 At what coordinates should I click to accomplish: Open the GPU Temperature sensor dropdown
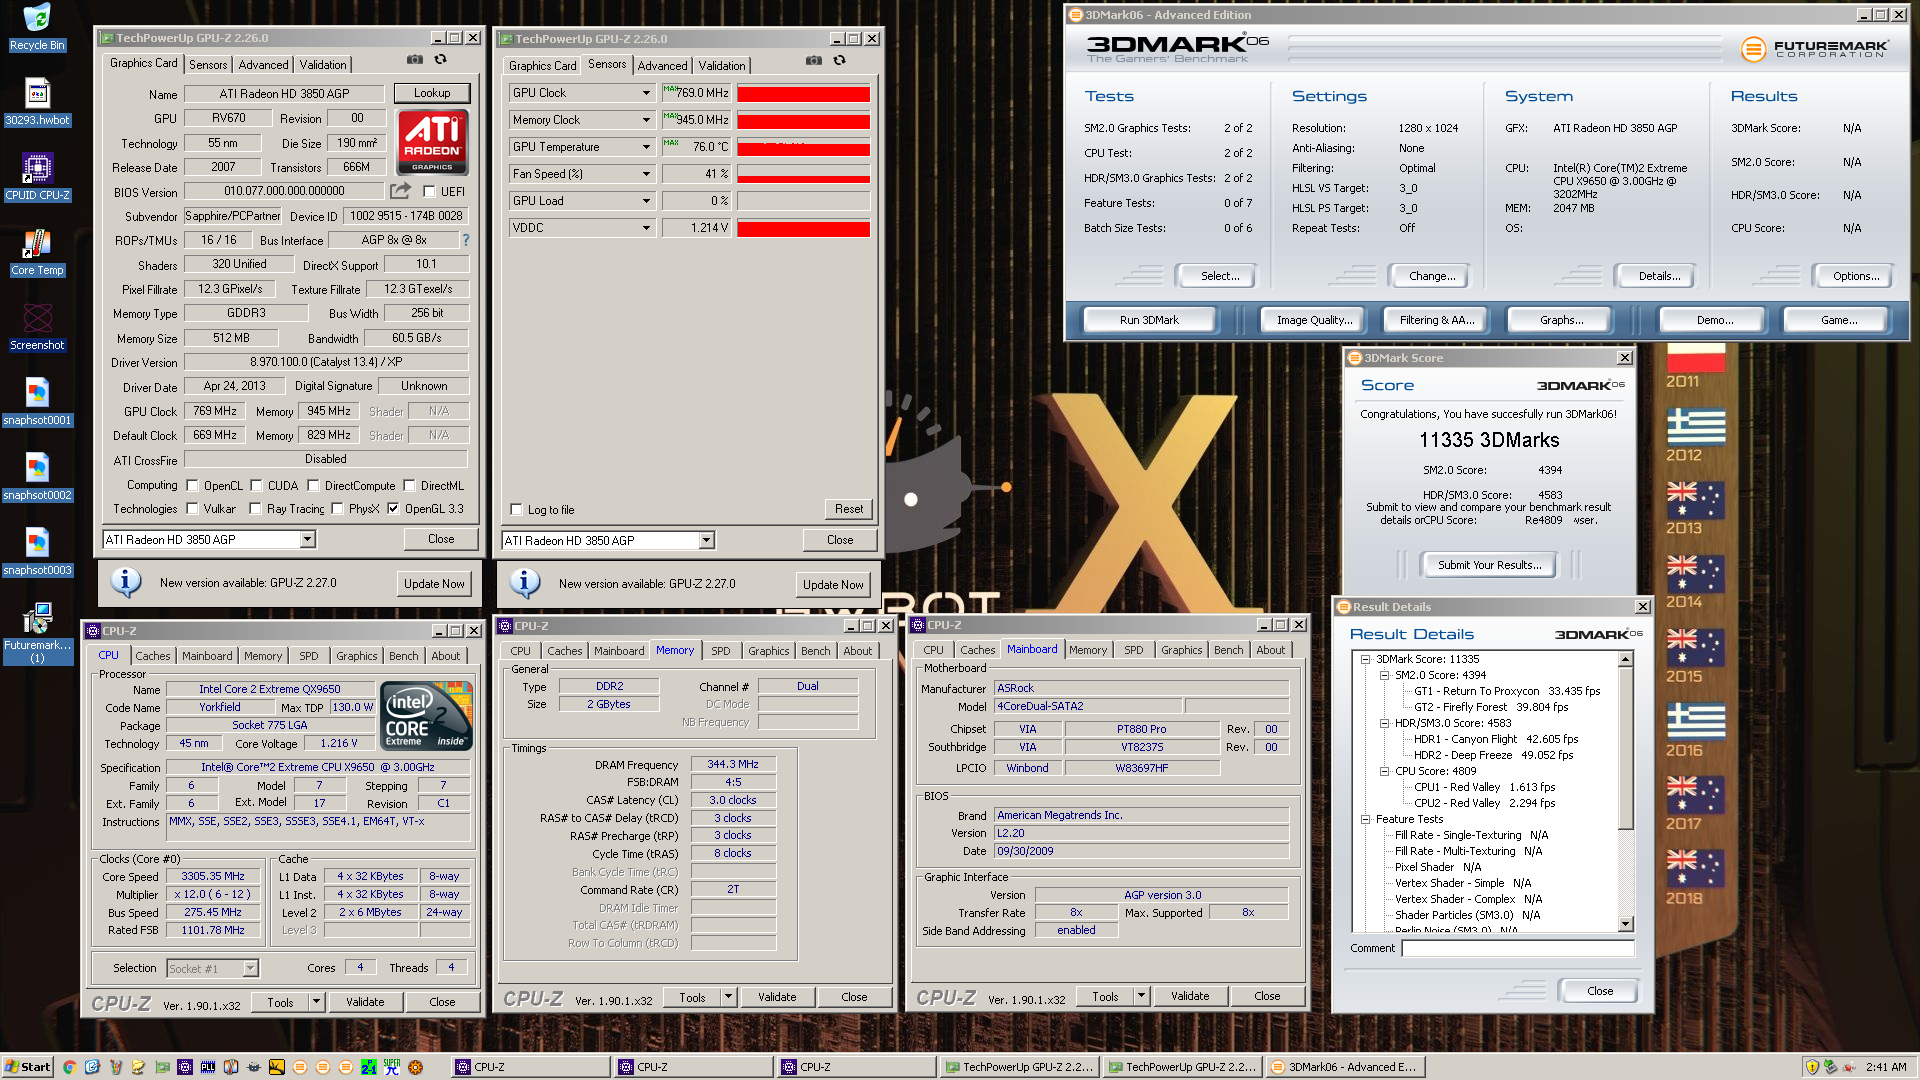click(646, 147)
